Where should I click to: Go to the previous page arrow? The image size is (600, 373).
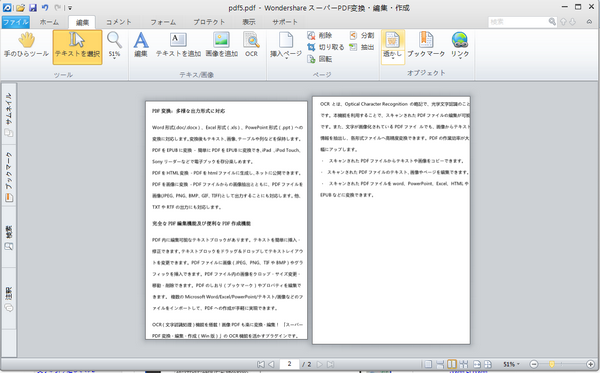pos(271,364)
